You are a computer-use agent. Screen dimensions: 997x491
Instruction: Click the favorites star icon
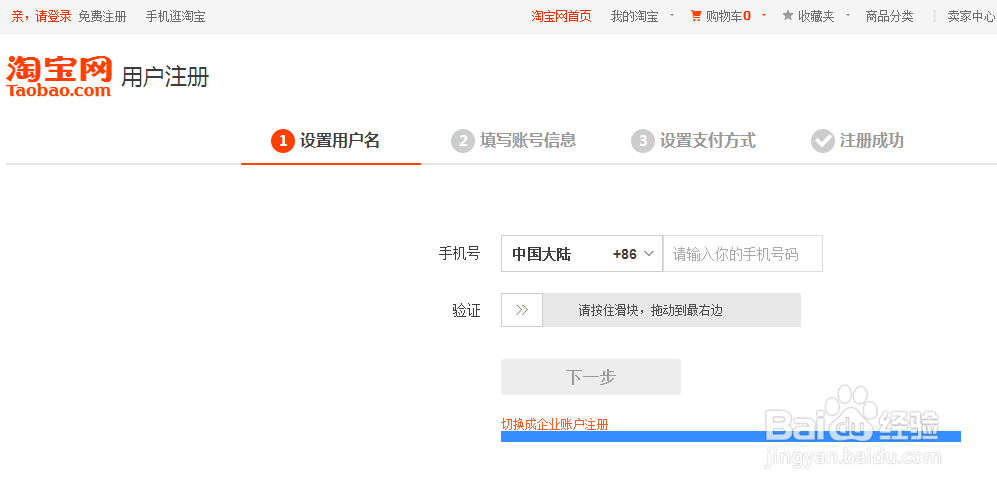coord(788,16)
